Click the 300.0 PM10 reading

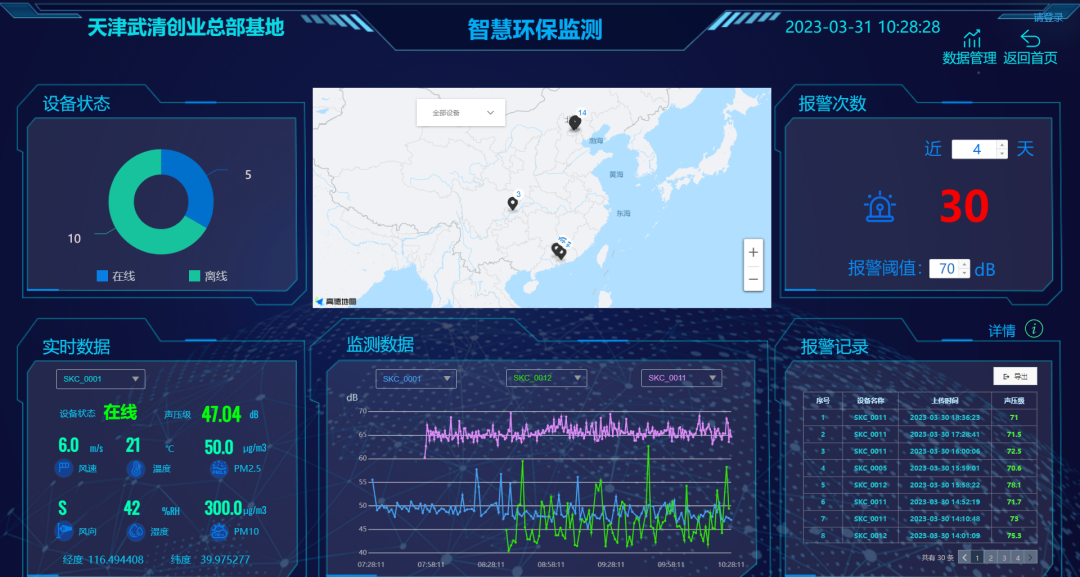click(x=223, y=508)
